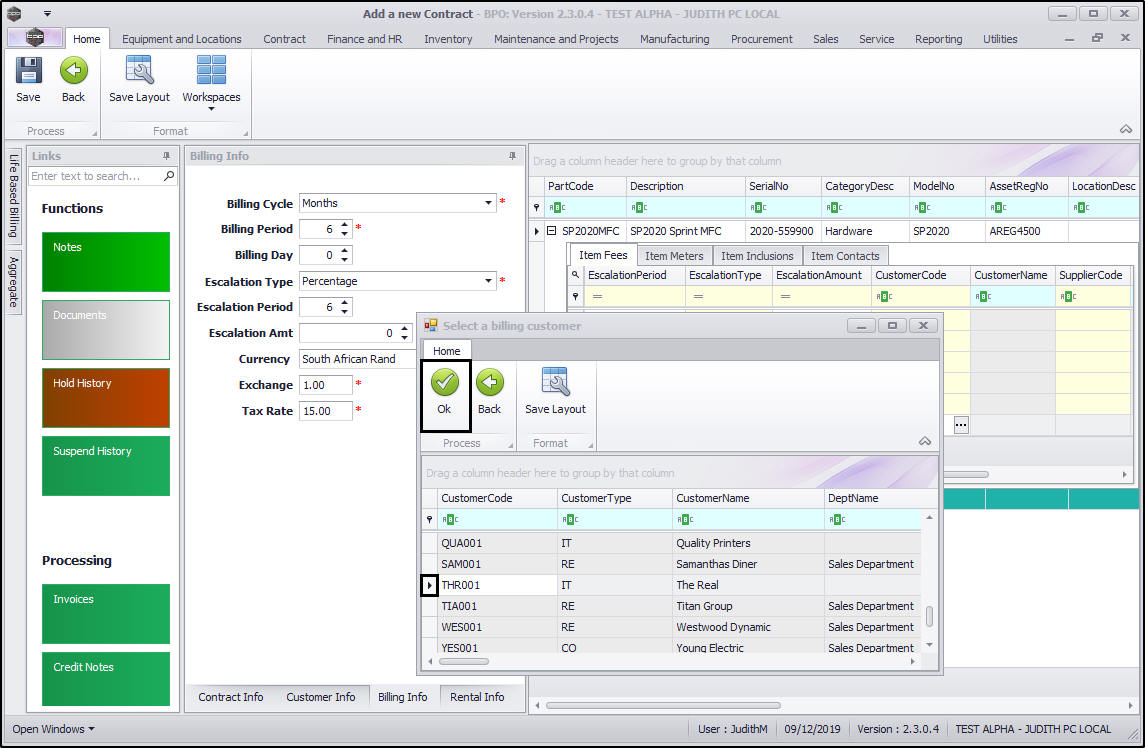Viewport: 1145px width, 748px height.
Task: Click the search magnifier in Links panel
Action: pyautogui.click(x=169, y=176)
